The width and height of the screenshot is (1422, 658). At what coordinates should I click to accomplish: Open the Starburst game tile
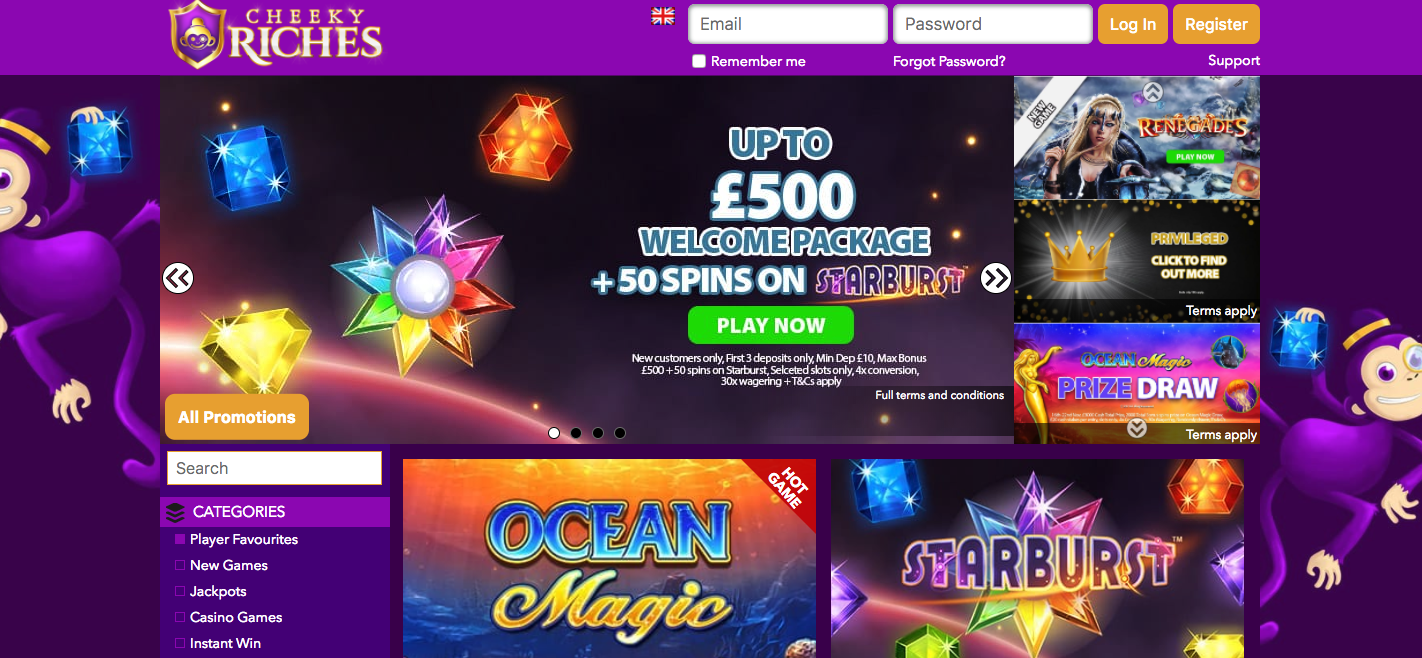click(1038, 558)
